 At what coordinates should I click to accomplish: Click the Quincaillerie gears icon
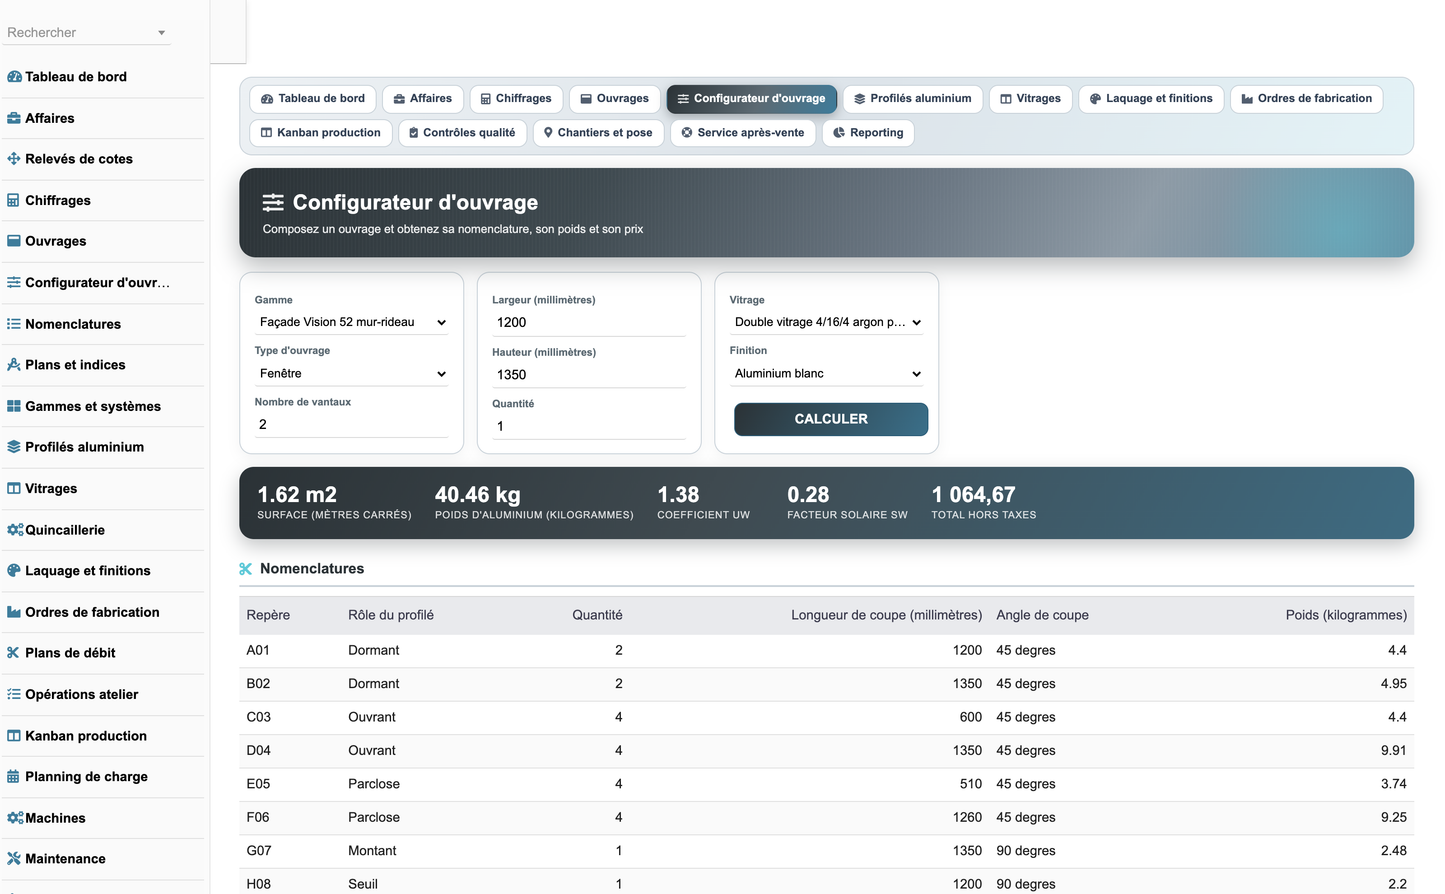point(15,530)
